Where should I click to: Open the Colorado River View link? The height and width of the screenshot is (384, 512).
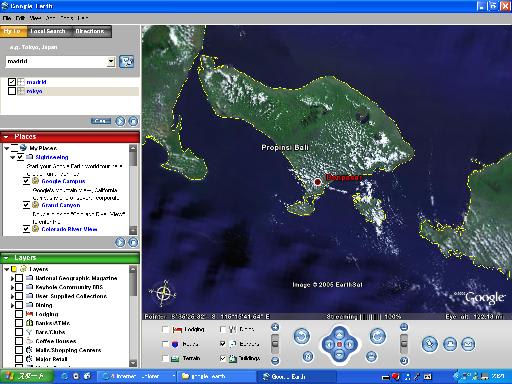[69, 229]
